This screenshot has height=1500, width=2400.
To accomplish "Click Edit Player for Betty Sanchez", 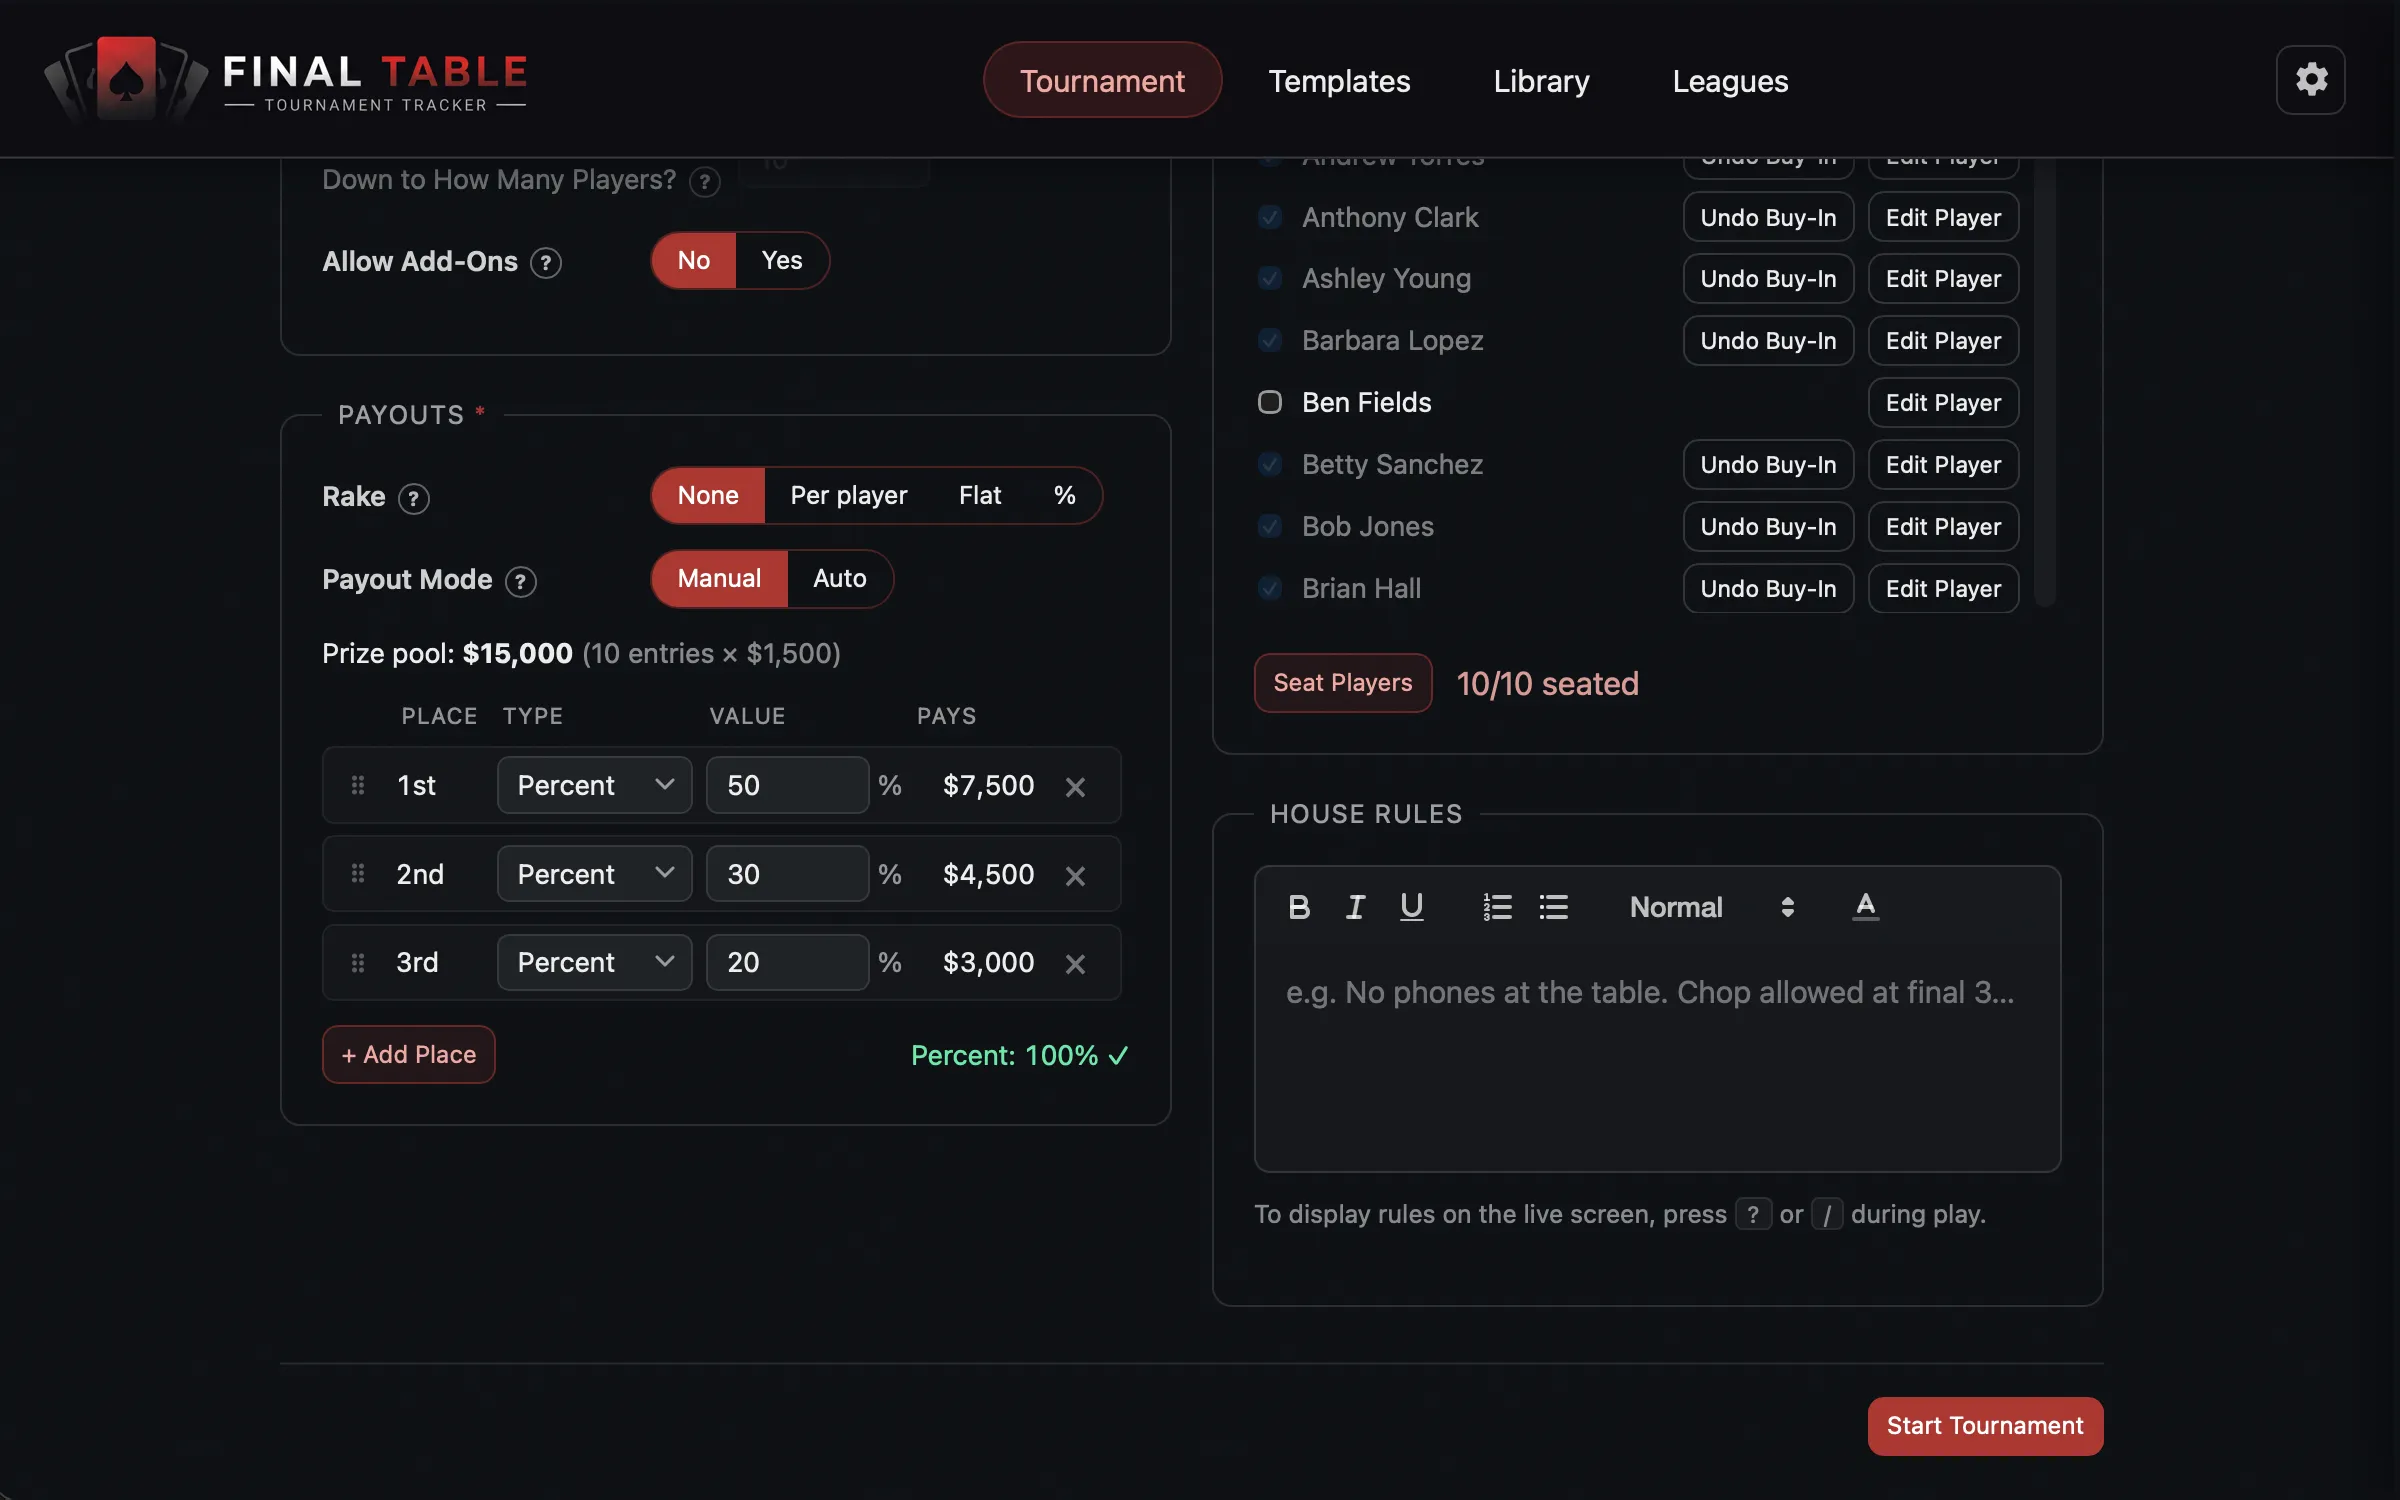I will 1943,465.
